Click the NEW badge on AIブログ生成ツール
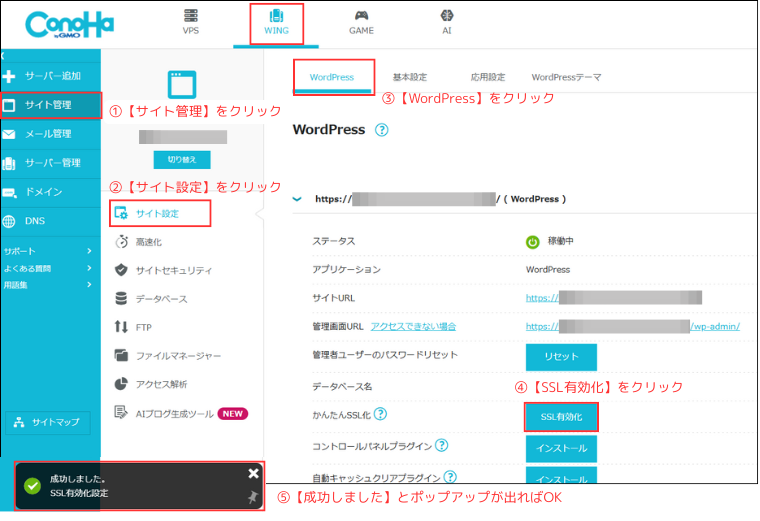The image size is (760, 521). 233,414
